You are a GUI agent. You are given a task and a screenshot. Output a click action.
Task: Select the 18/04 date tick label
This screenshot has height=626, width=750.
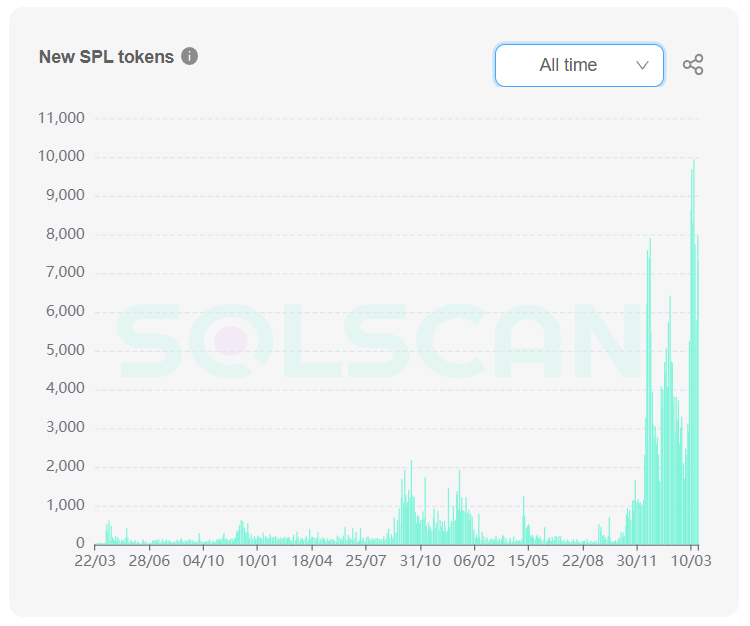(x=312, y=561)
